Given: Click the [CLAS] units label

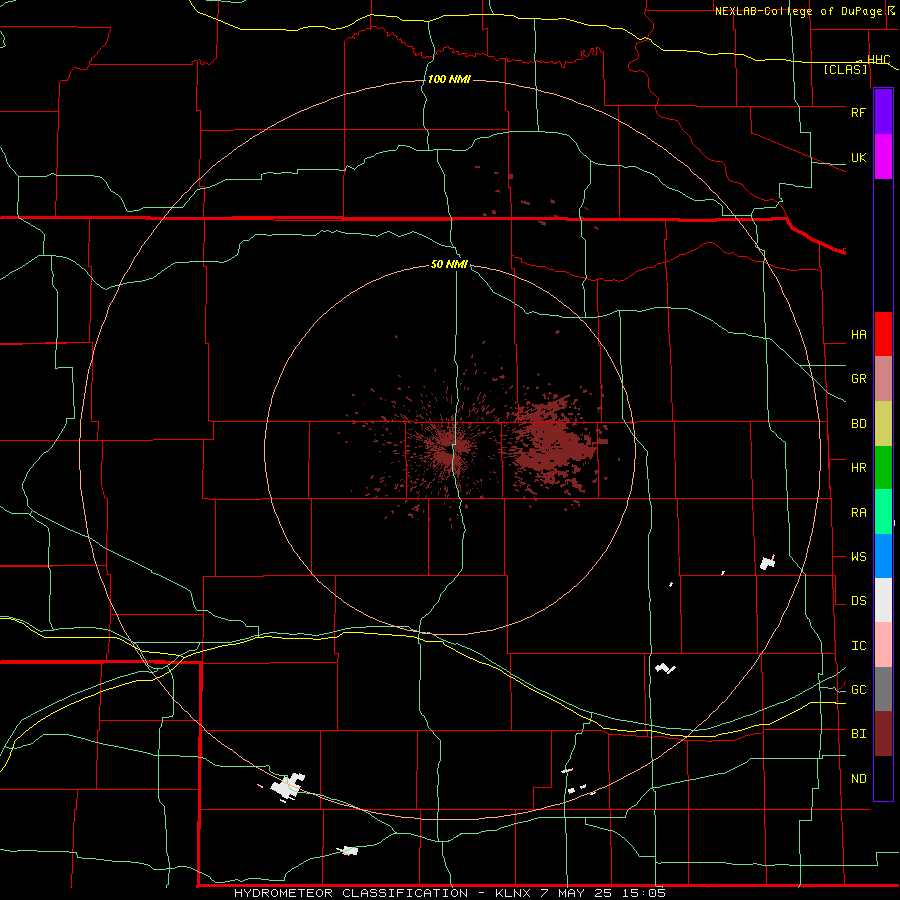Looking at the screenshot, I should point(845,69).
